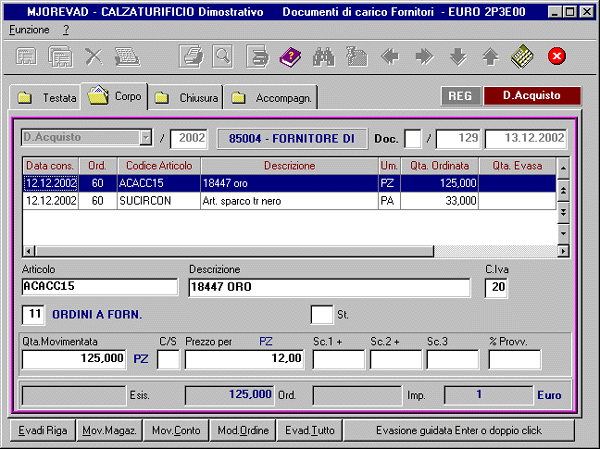Screen dimensions: 600x449
Task: Click the left arrow navigation icon
Action: (391, 57)
